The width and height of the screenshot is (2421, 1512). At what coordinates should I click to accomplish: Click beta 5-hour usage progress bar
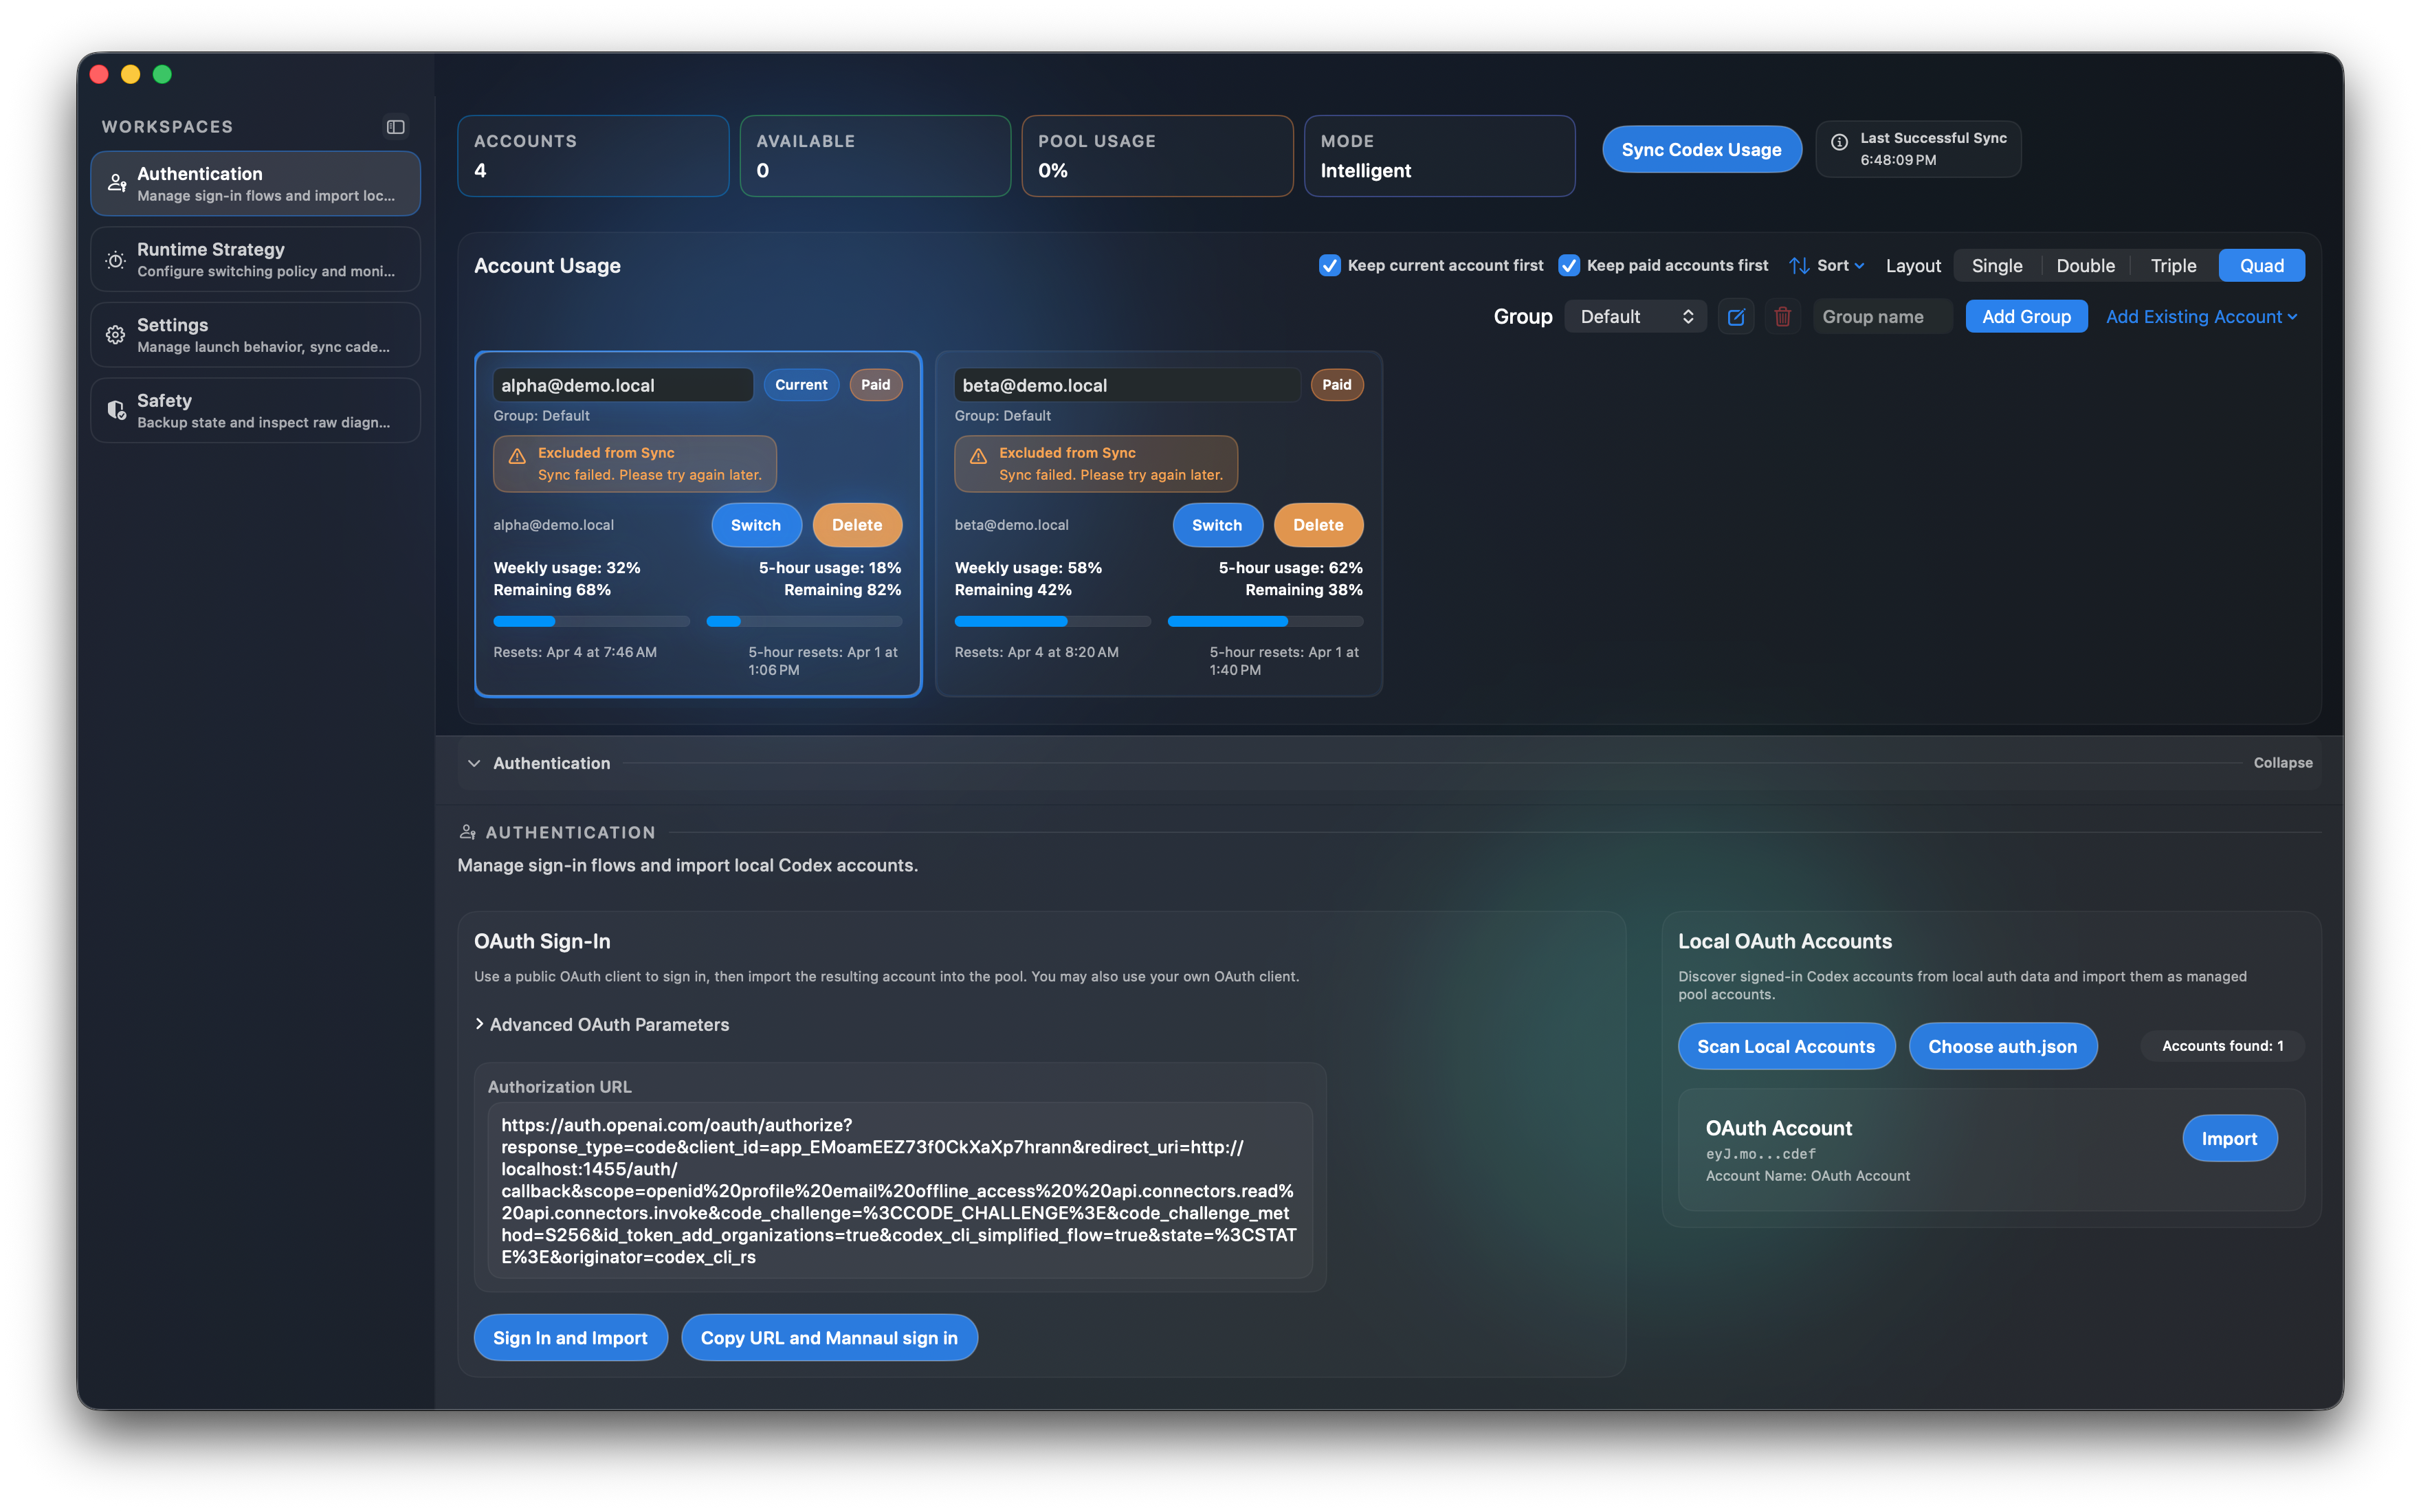click(1265, 622)
